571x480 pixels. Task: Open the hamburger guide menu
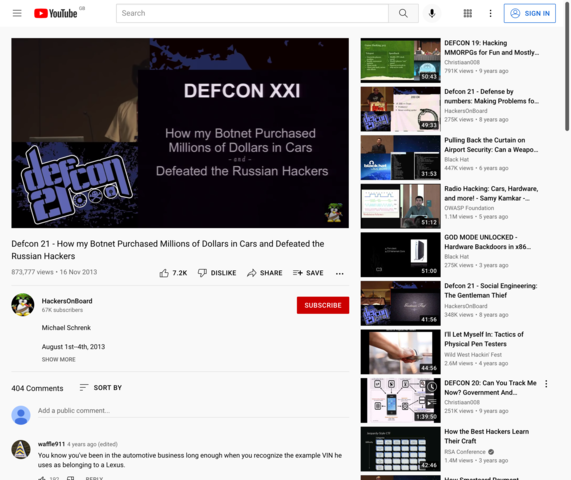coord(17,13)
